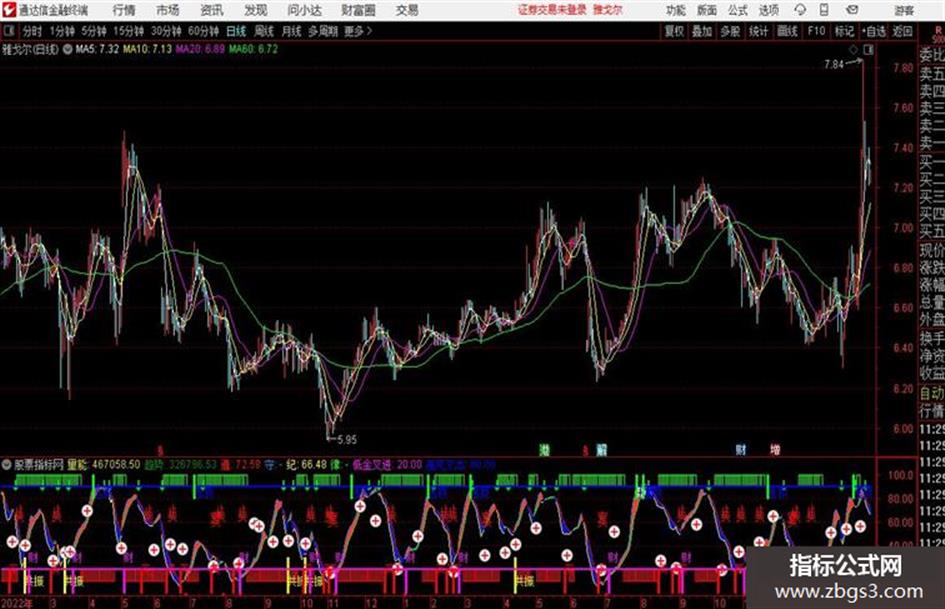Viewport: 945px width, 609px height.
Task: Open the 行情 menu
Action: click(124, 10)
